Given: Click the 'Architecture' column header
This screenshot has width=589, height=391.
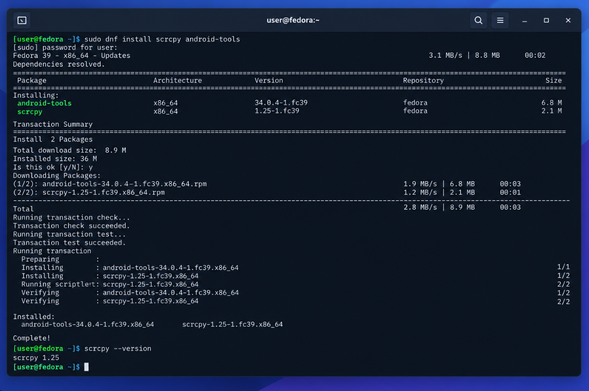Looking at the screenshot, I should (x=177, y=80).
